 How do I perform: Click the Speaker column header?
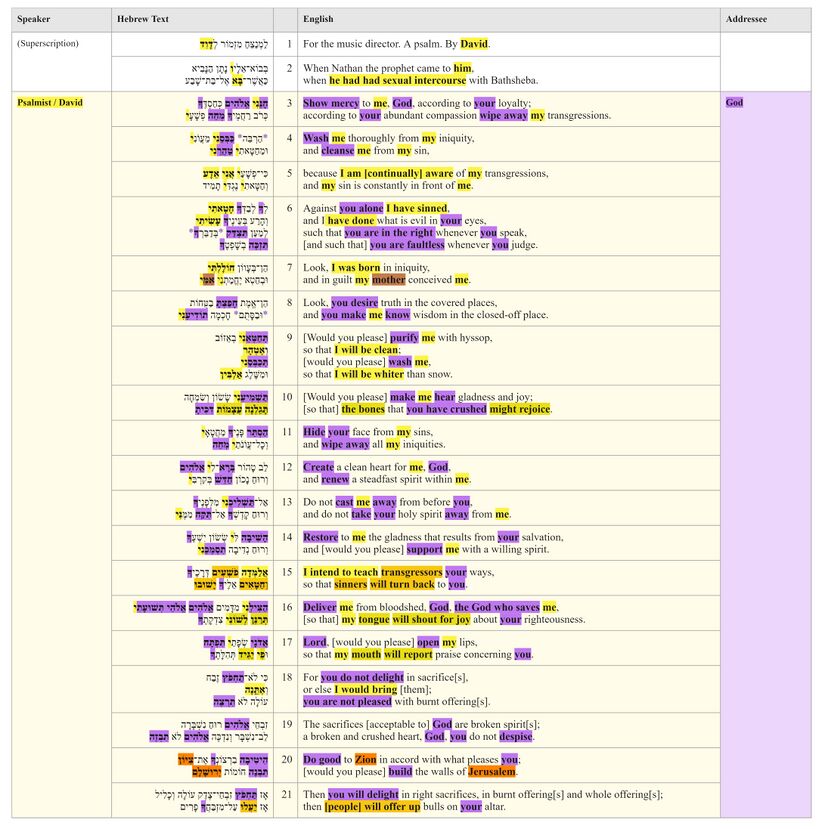click(34, 19)
